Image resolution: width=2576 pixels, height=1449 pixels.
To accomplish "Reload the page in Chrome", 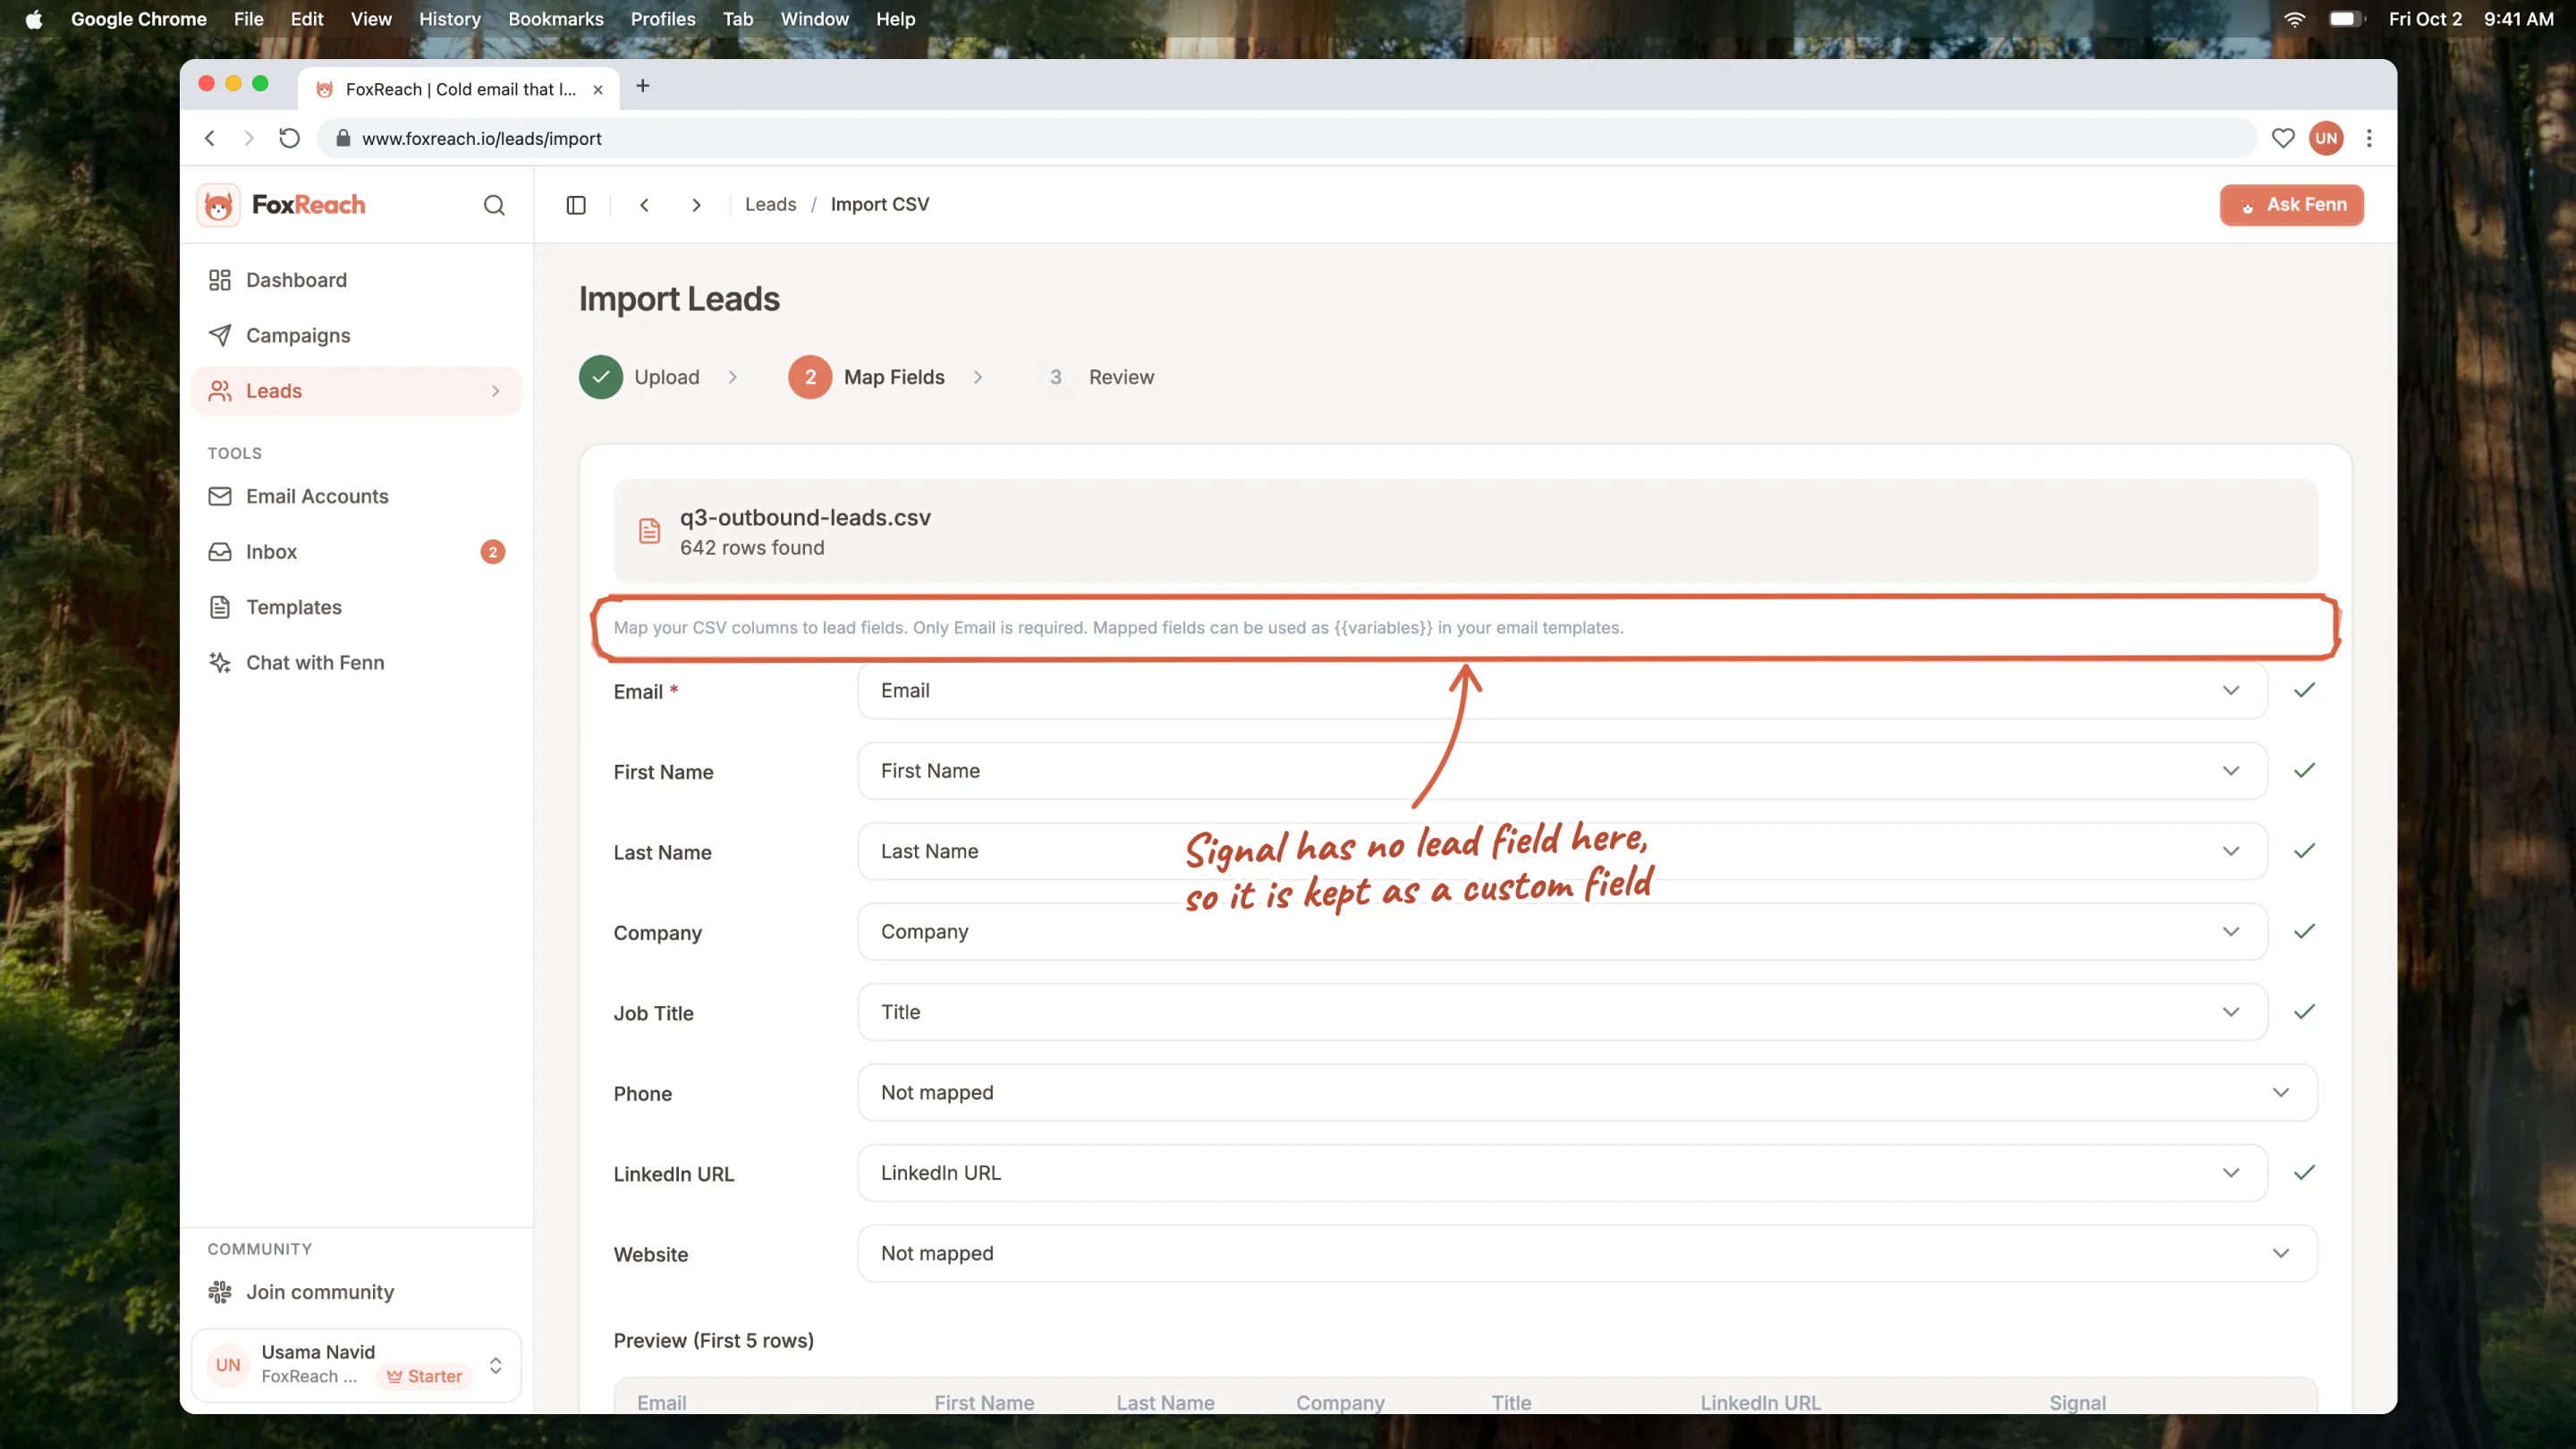I will [x=289, y=138].
